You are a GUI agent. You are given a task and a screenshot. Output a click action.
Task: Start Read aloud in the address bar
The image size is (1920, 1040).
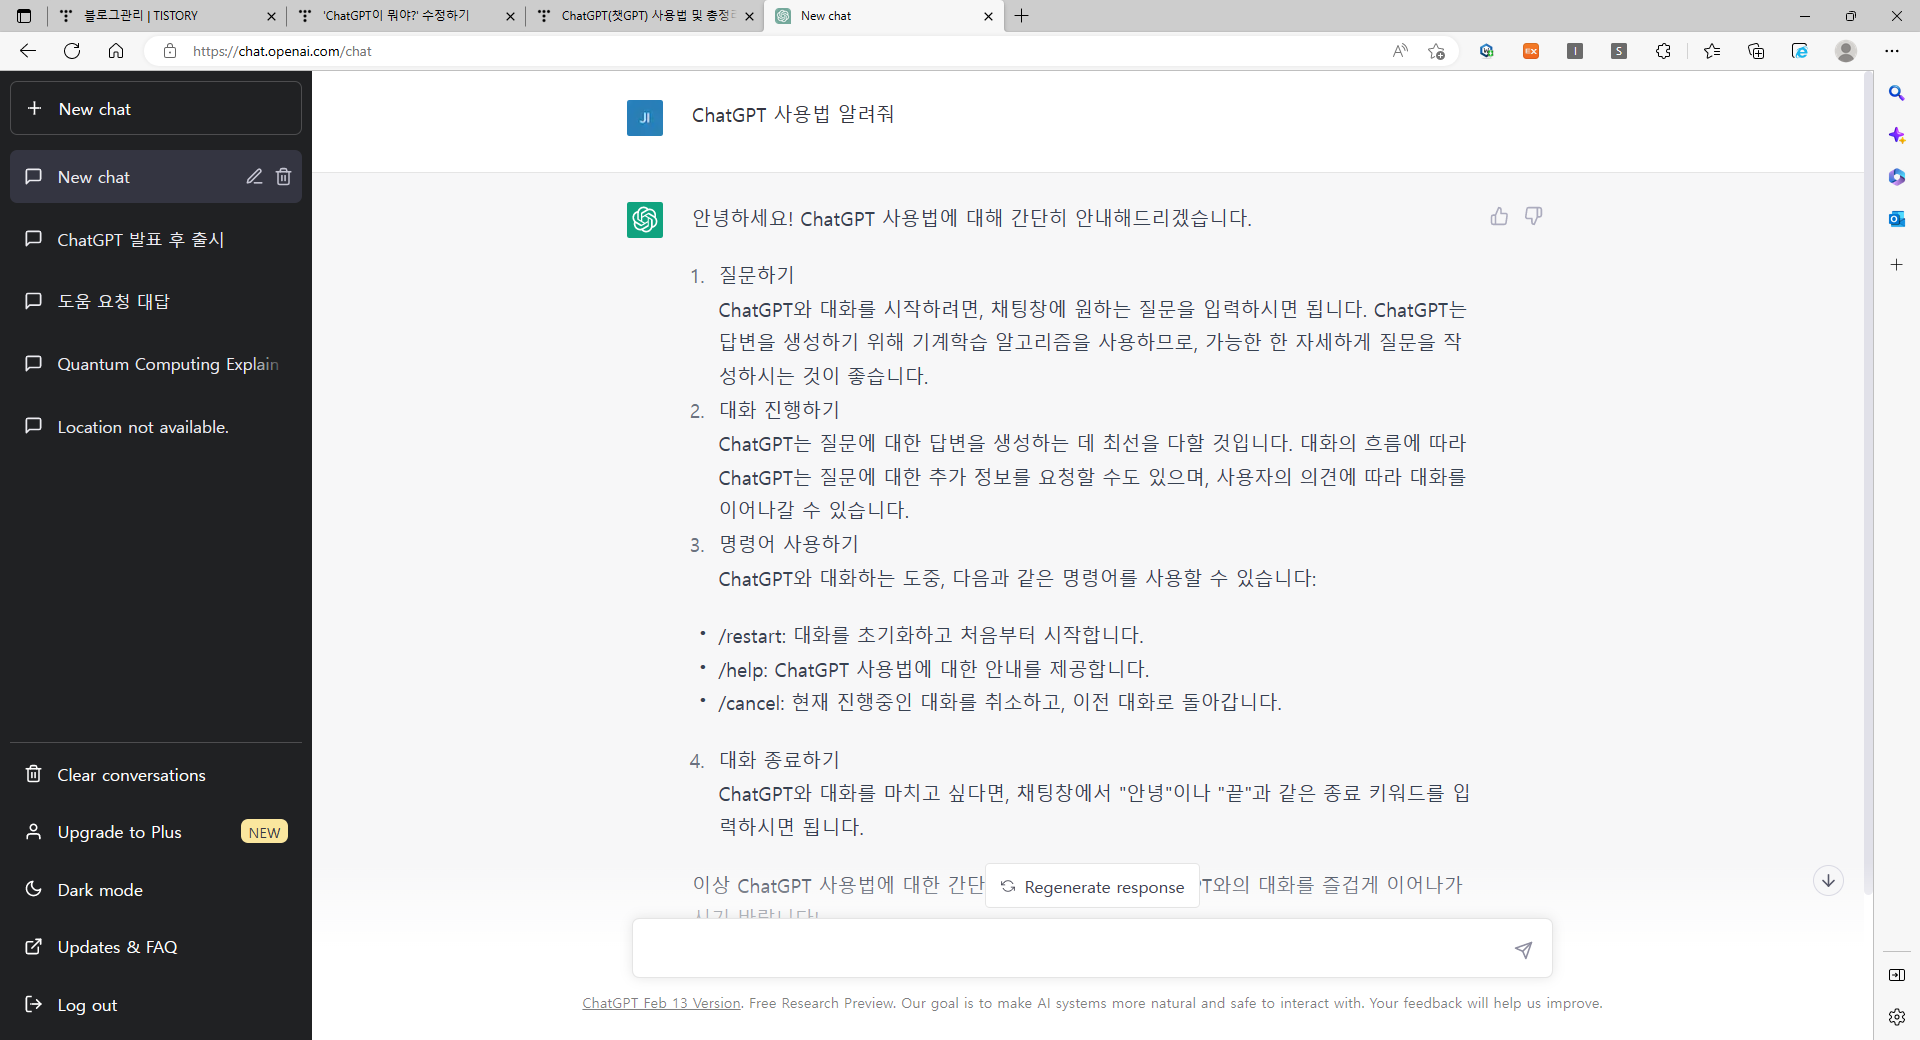(x=1399, y=51)
